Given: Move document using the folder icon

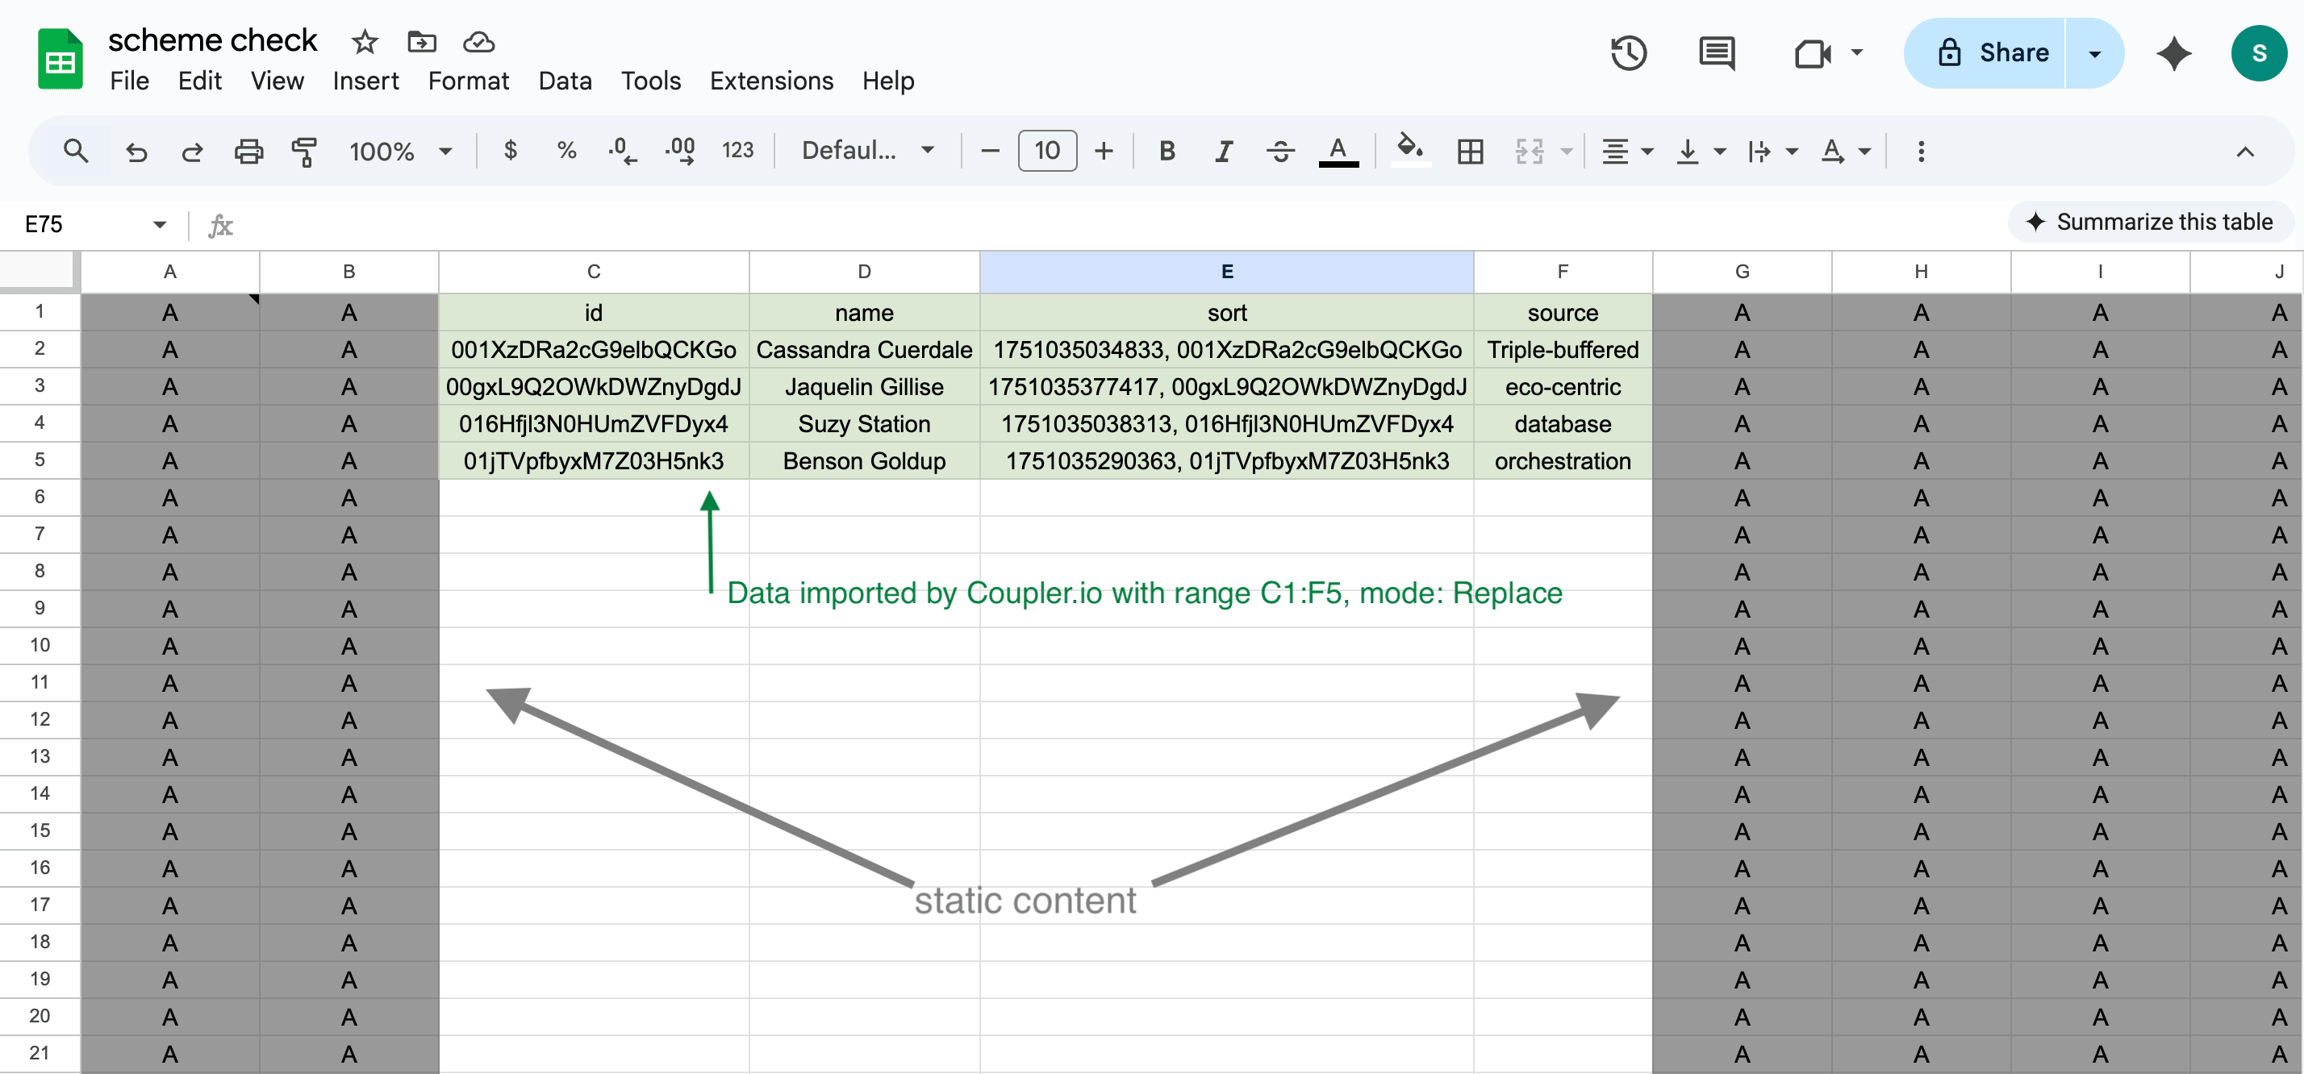Looking at the screenshot, I should [x=422, y=42].
